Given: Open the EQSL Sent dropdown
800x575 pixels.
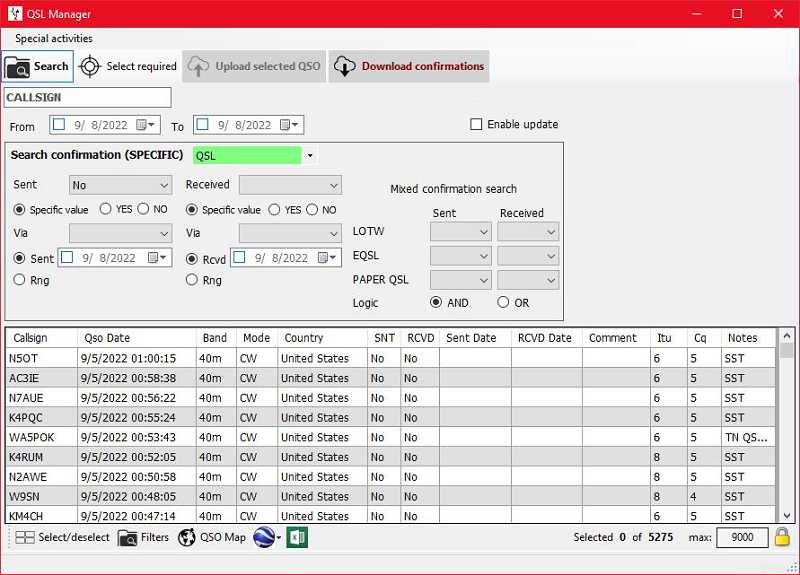Looking at the screenshot, I should (461, 256).
